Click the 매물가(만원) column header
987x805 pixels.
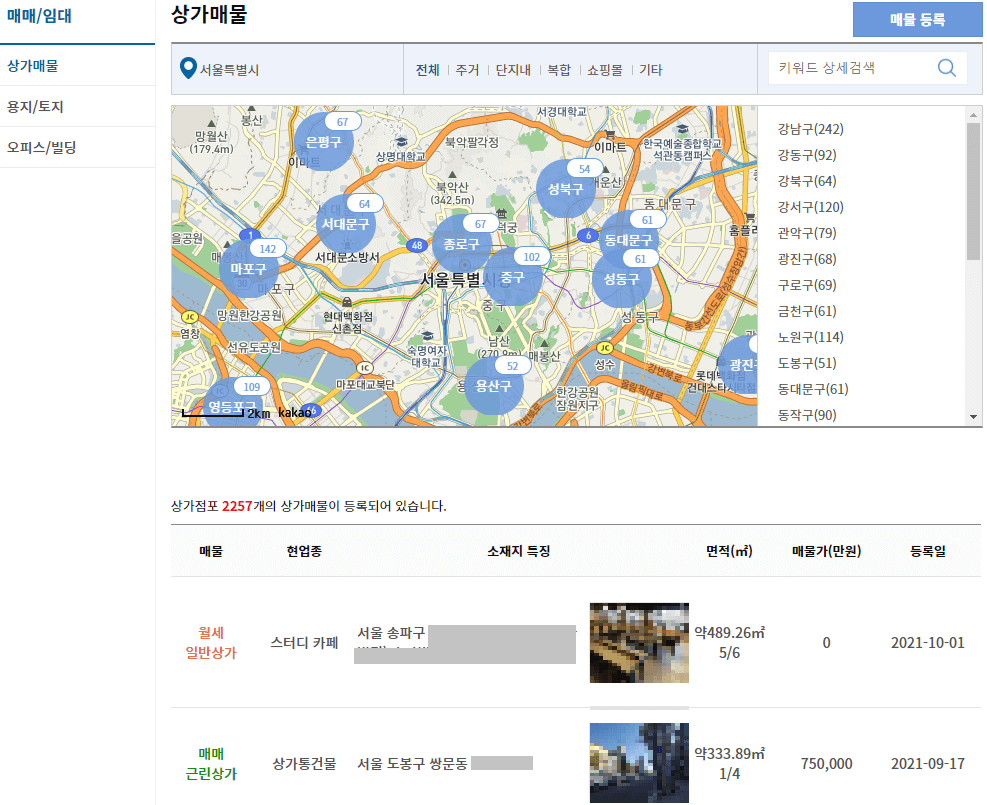click(x=826, y=551)
